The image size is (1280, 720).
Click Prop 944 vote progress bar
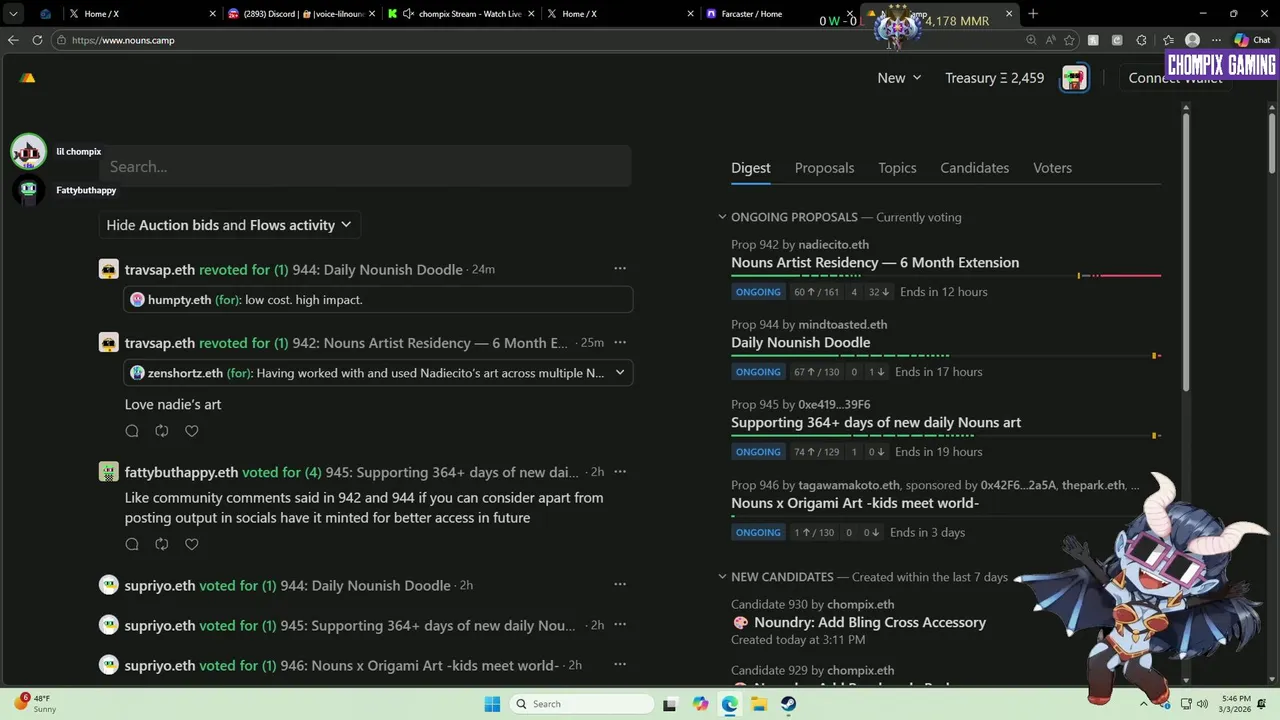(x=946, y=355)
